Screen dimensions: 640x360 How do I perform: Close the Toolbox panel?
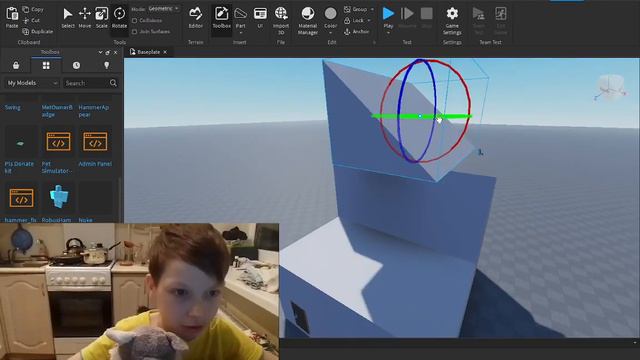[116, 52]
